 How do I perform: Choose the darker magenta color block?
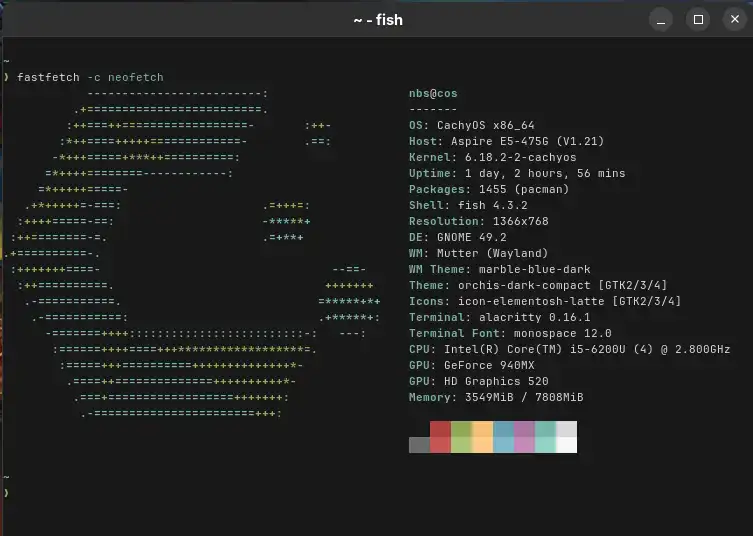[x=524, y=429]
